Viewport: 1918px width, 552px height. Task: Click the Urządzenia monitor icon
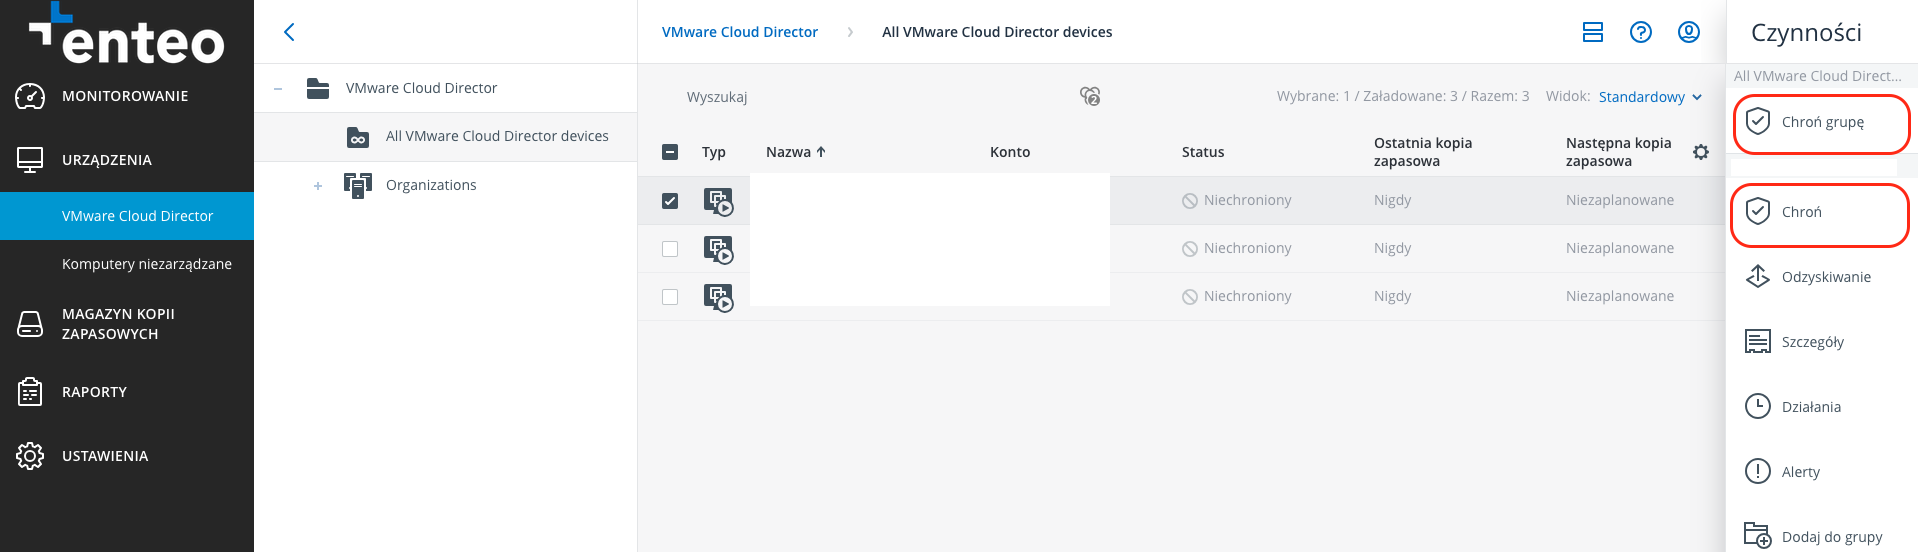[30, 160]
